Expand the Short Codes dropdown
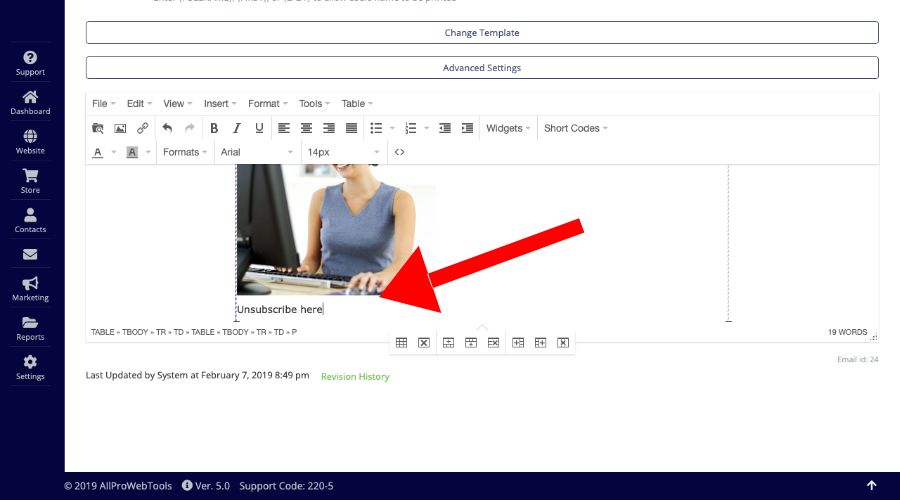 point(575,128)
